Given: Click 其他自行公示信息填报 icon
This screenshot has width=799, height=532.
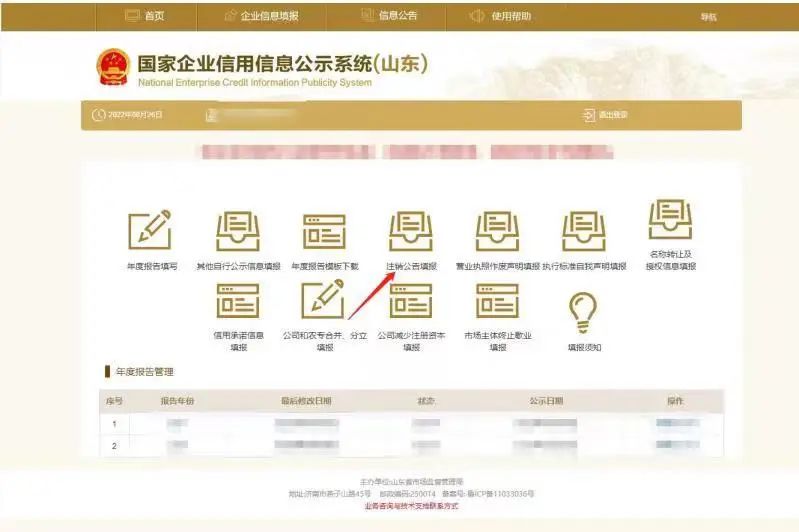Looking at the screenshot, I should [x=237, y=231].
